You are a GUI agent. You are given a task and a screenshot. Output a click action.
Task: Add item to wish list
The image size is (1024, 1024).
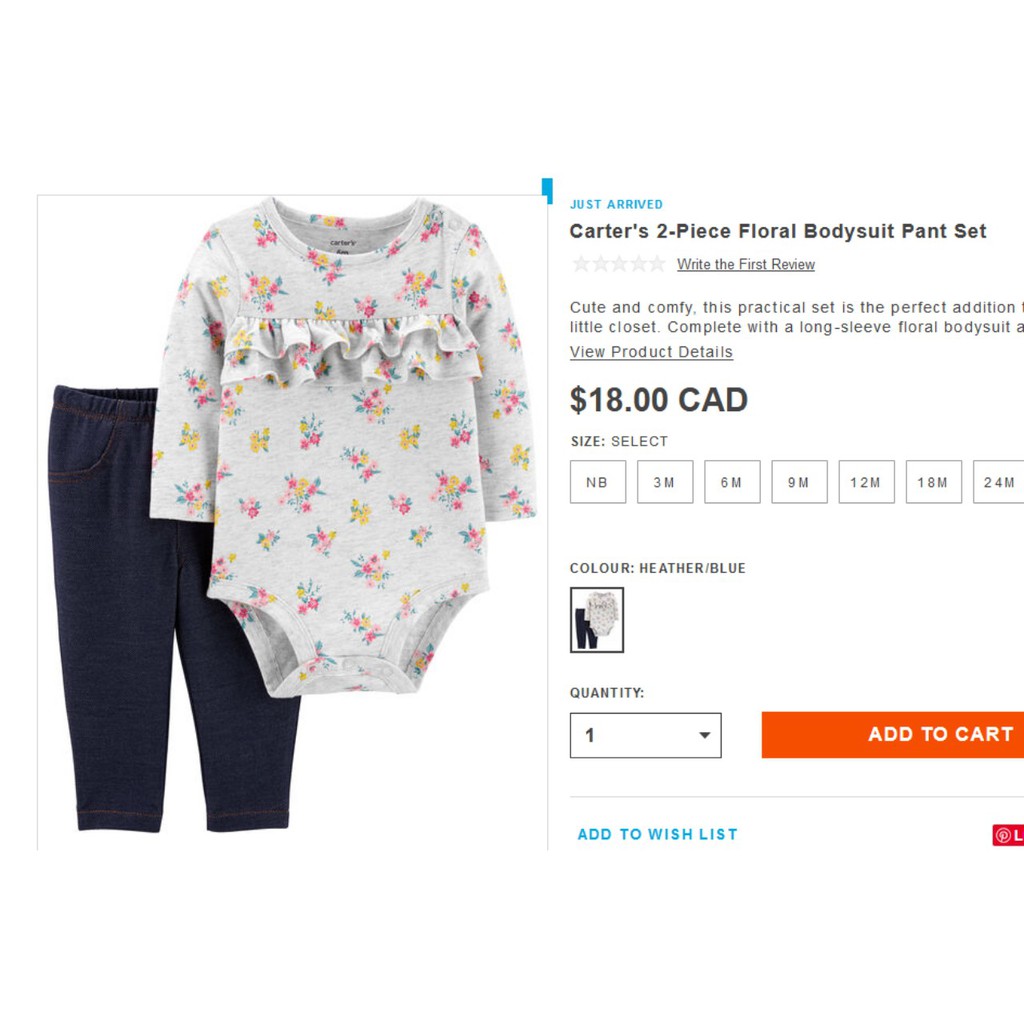pyautogui.click(x=657, y=834)
